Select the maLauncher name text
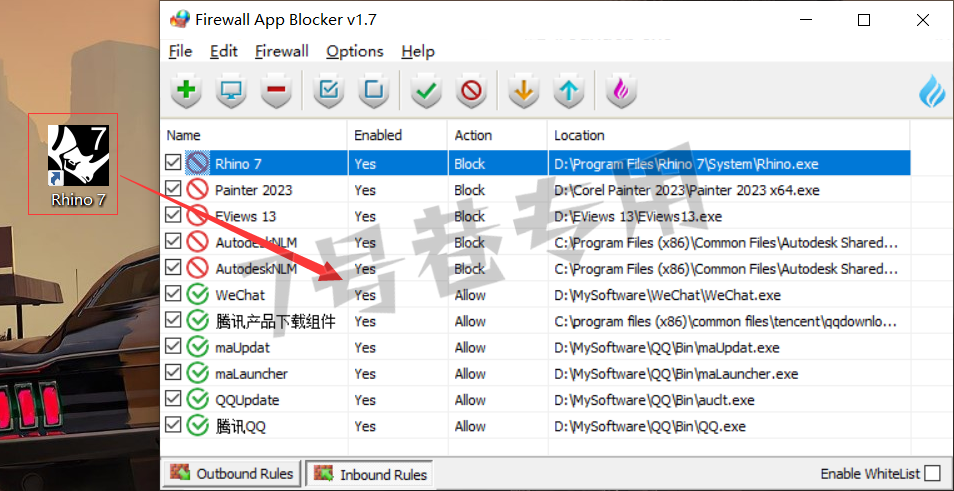This screenshot has height=491, width=954. [251, 374]
